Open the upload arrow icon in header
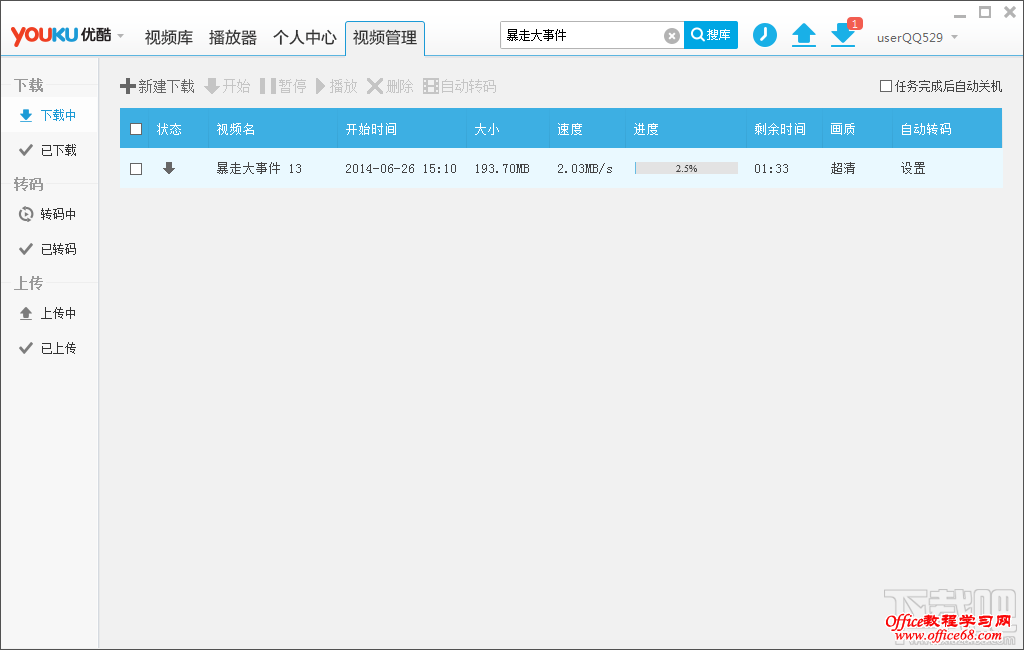 [x=804, y=35]
